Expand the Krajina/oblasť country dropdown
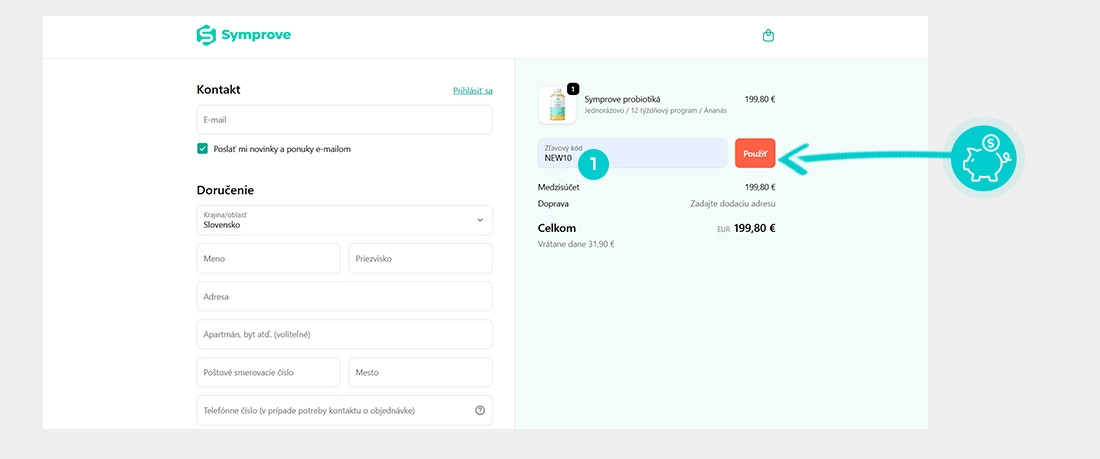 point(344,220)
